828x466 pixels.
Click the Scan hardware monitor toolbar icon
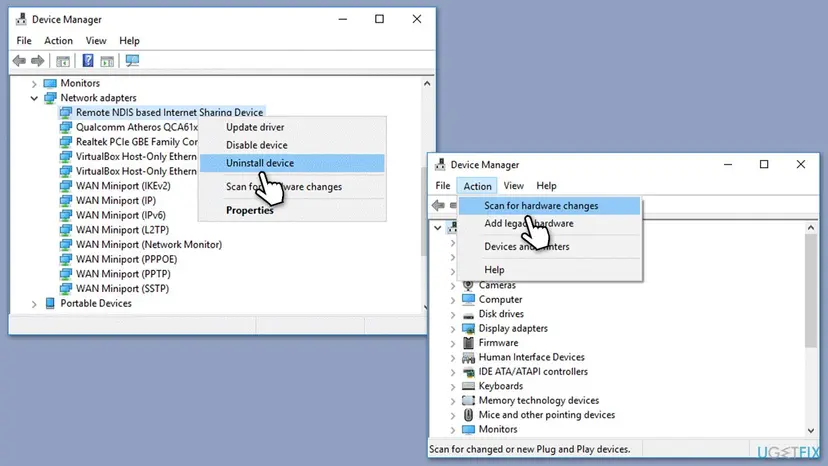coord(132,61)
